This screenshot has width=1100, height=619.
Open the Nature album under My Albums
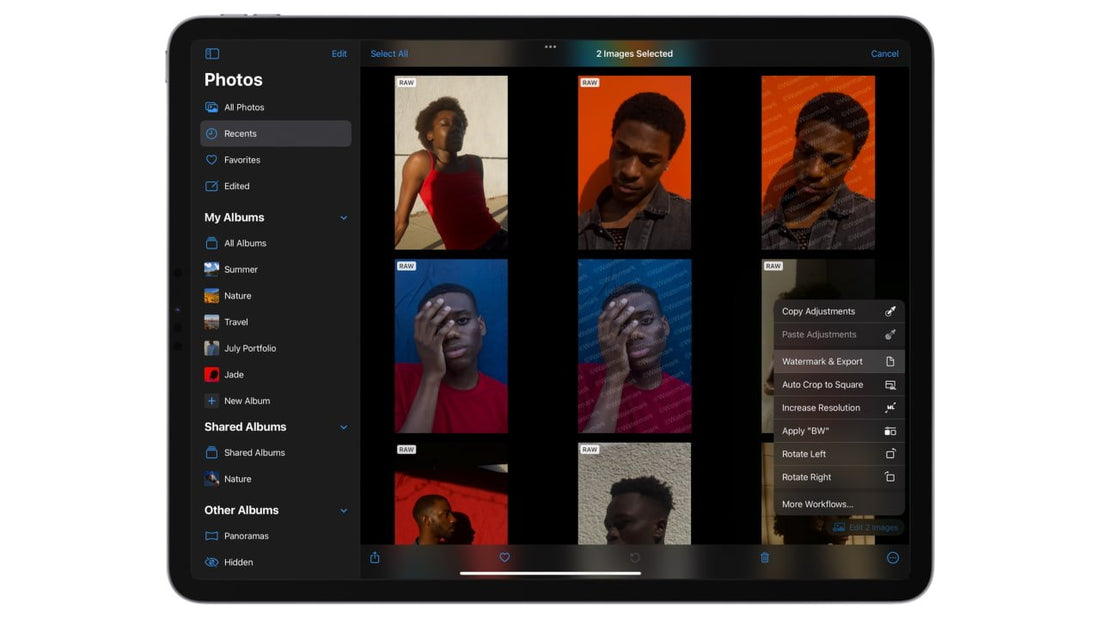tap(275, 295)
